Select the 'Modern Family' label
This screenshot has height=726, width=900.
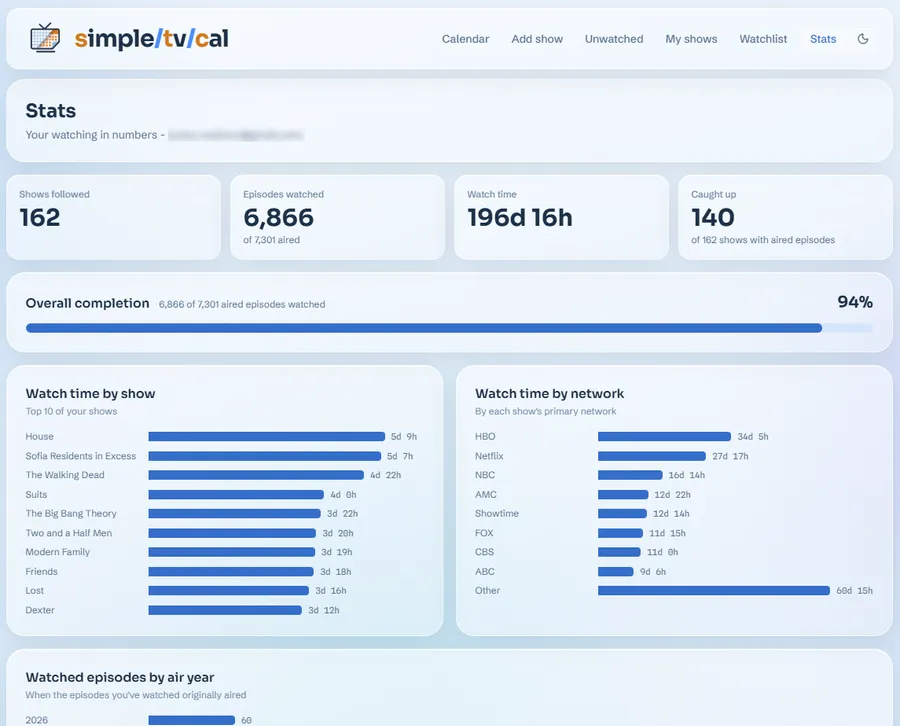[57, 552]
